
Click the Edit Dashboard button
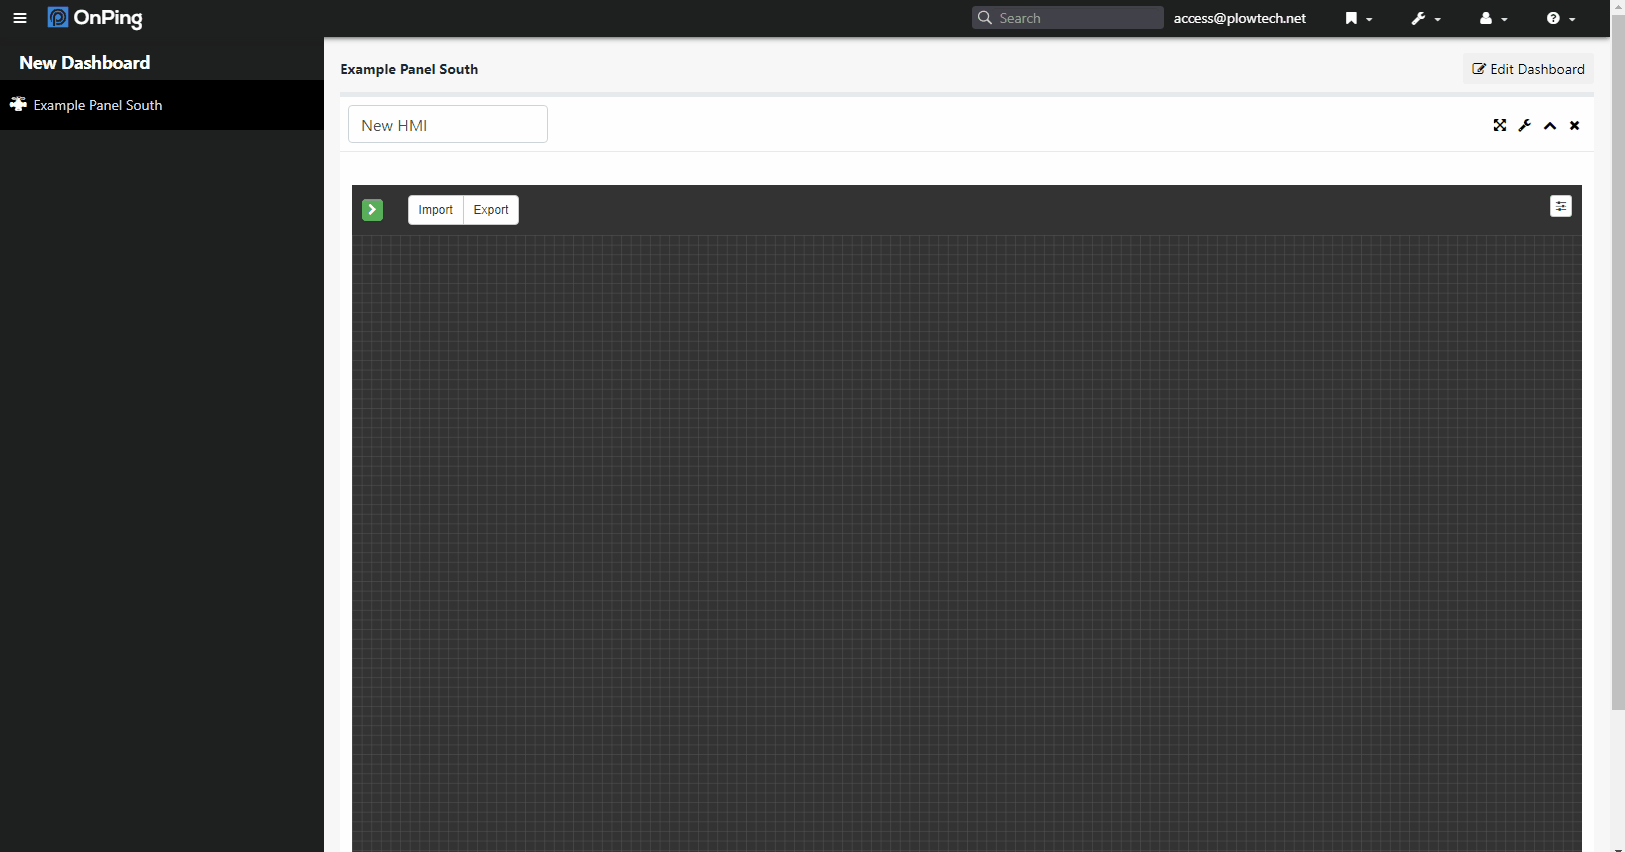pos(1527,69)
